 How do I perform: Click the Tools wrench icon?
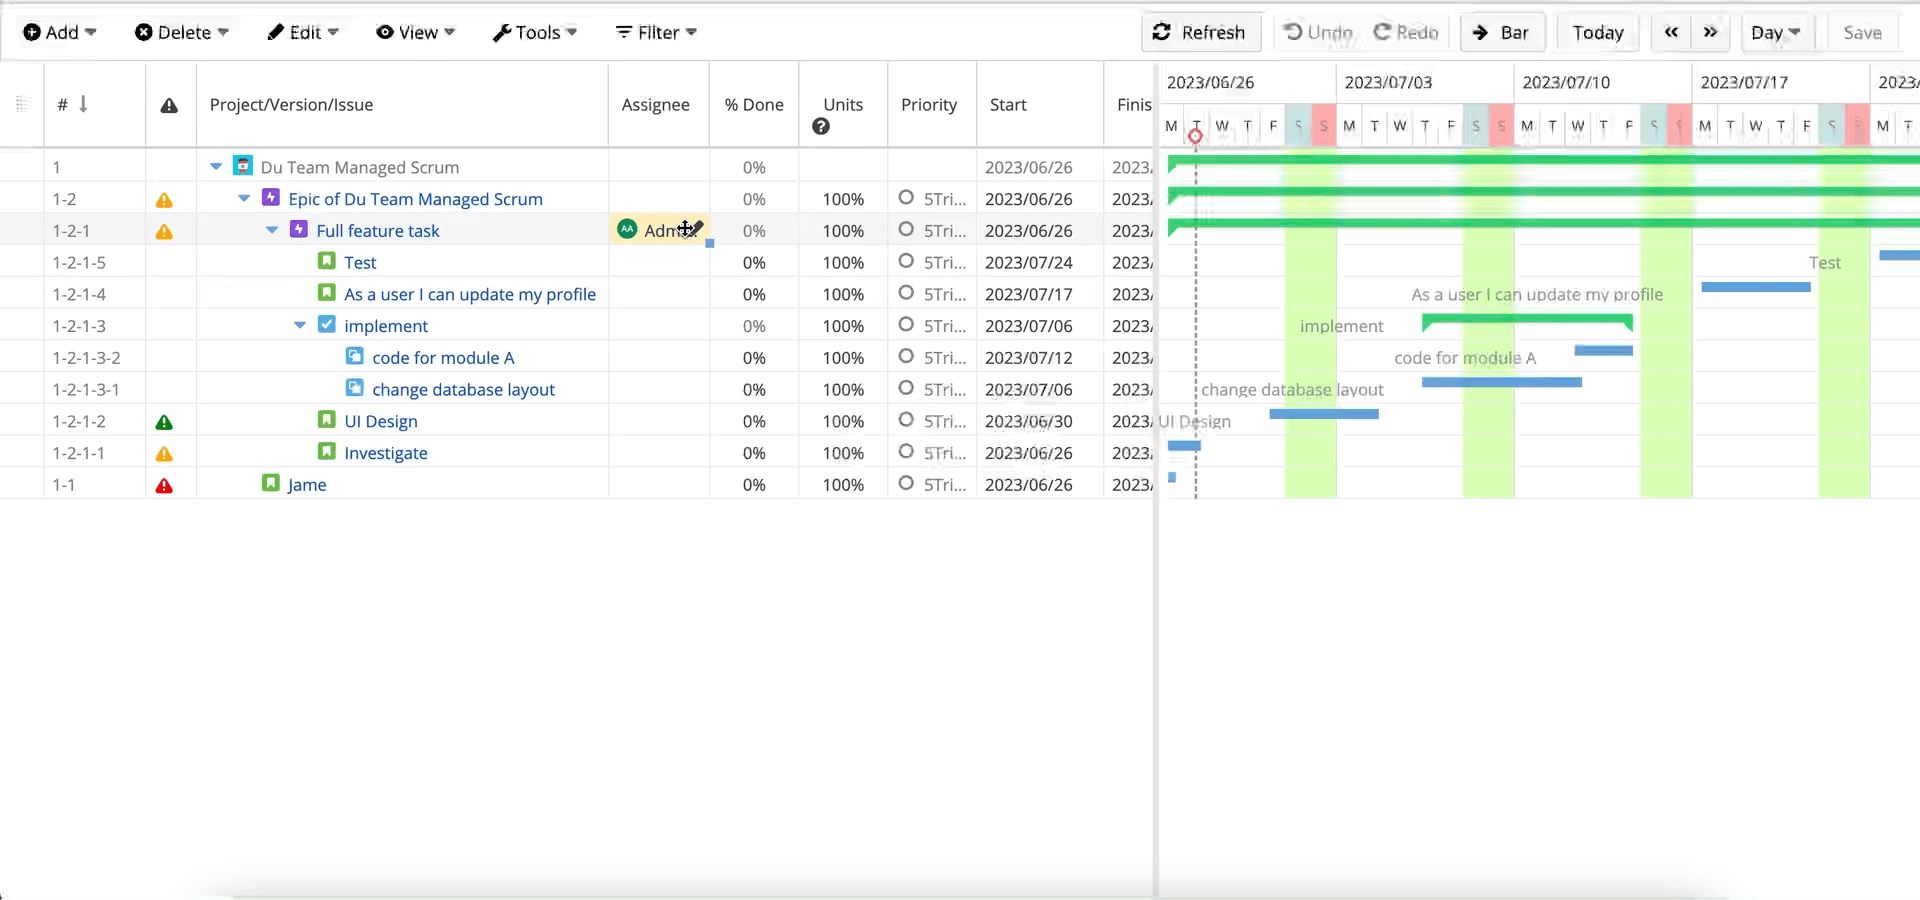(x=501, y=32)
